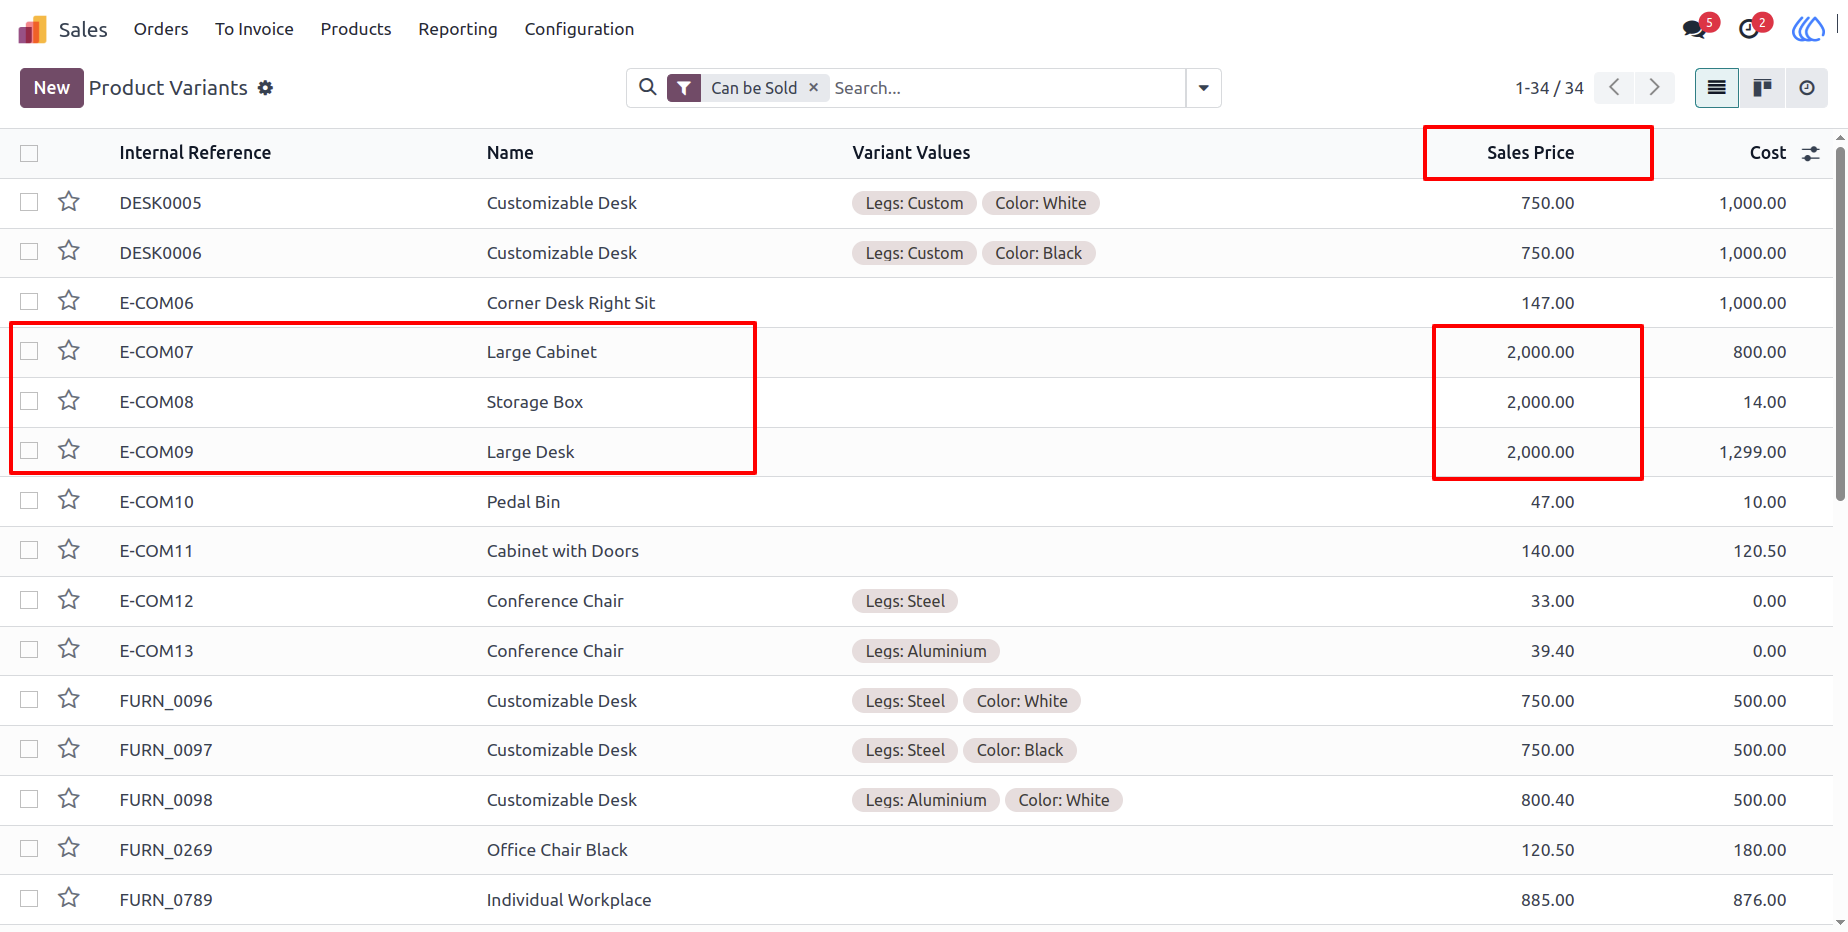Open the To Invoice menu
Screen dimensions: 1848x932
[x=254, y=29]
